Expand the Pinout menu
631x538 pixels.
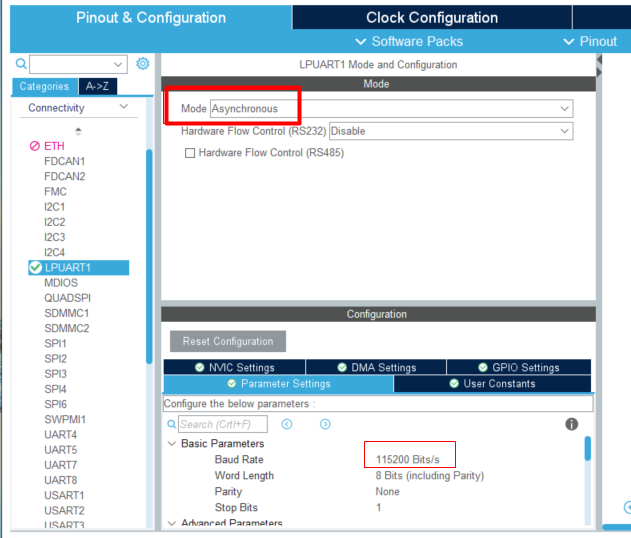pyautogui.click(x=590, y=41)
